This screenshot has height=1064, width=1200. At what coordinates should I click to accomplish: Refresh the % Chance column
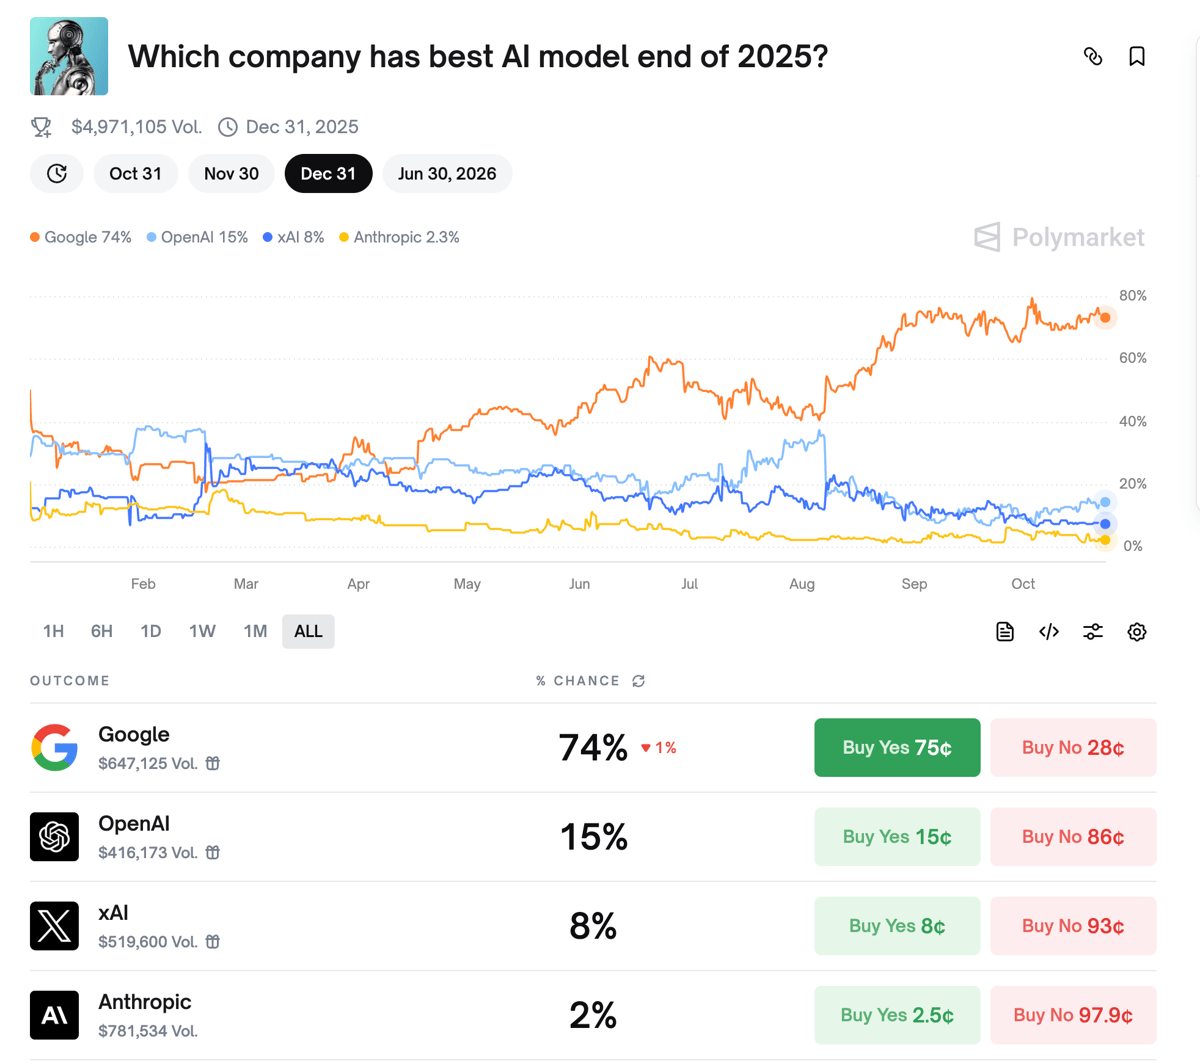point(639,680)
